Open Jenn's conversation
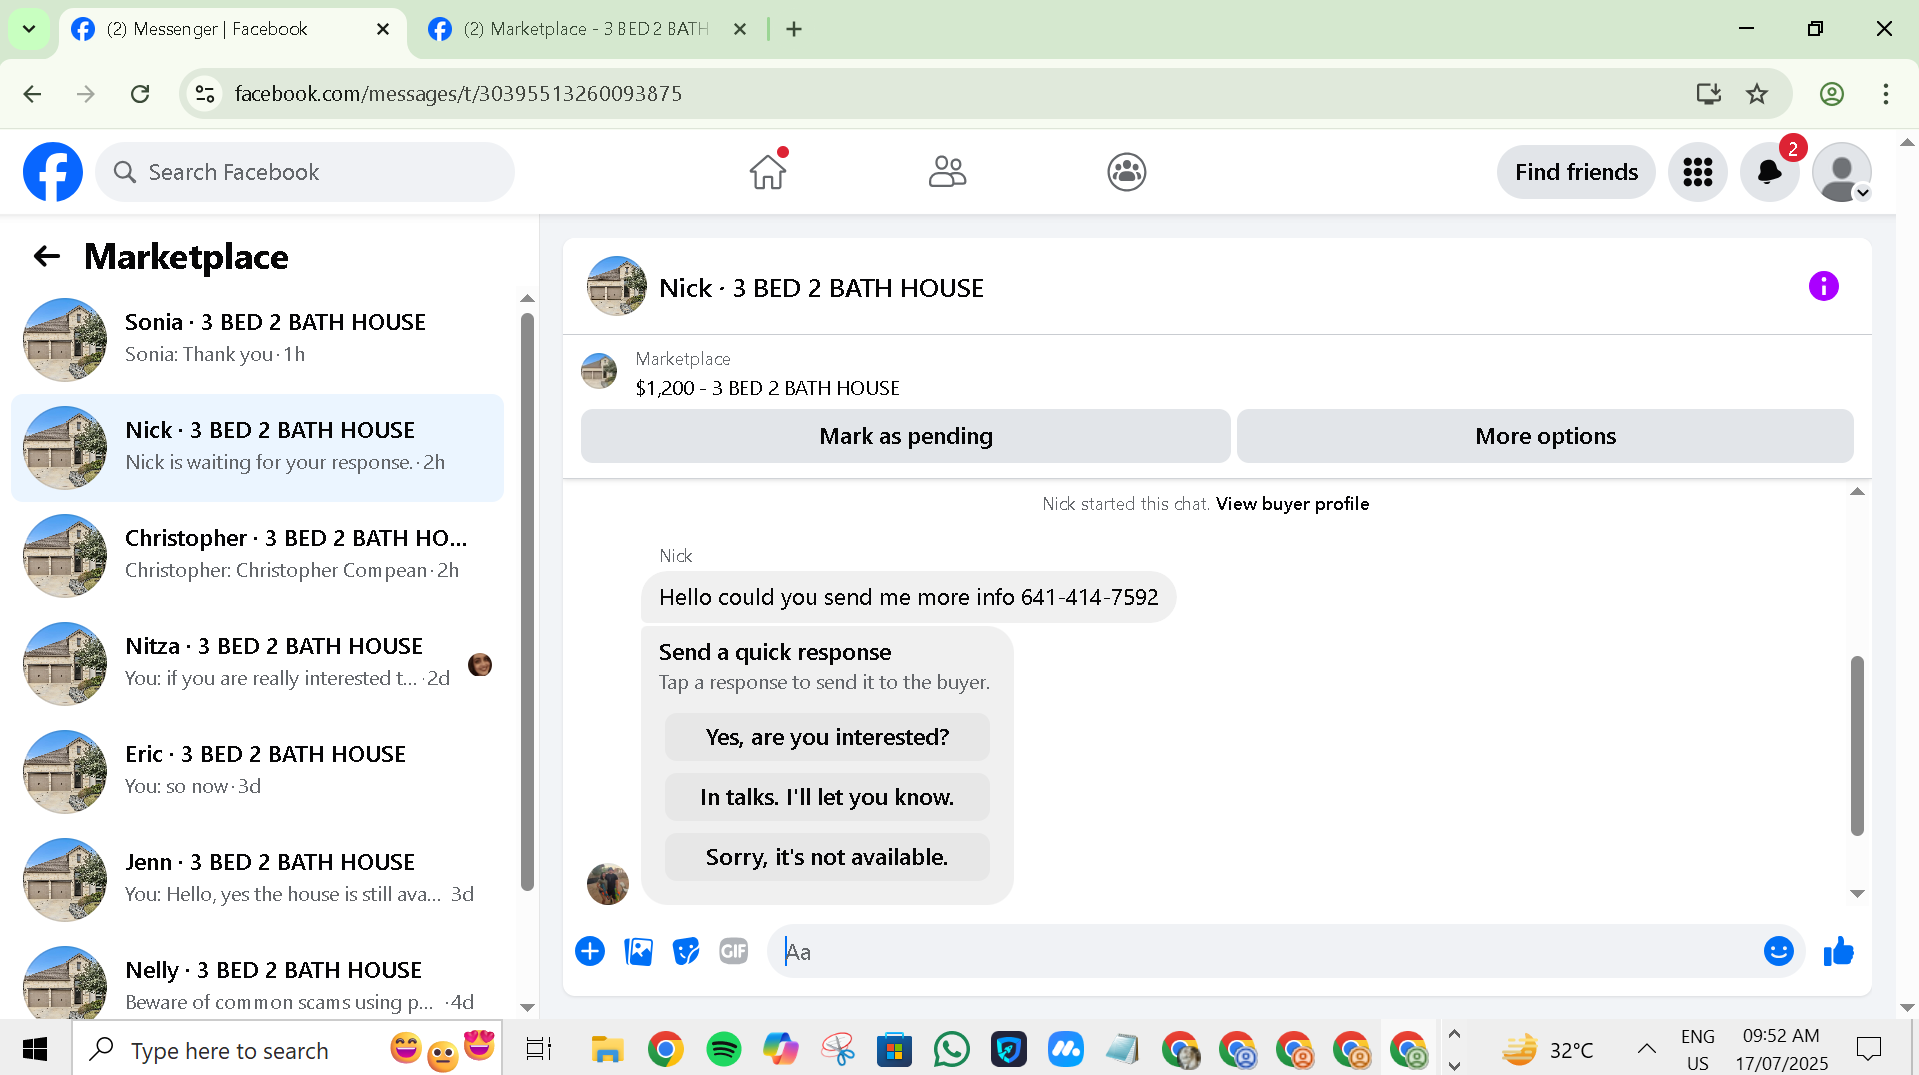The height and width of the screenshot is (1075, 1919). click(258, 880)
